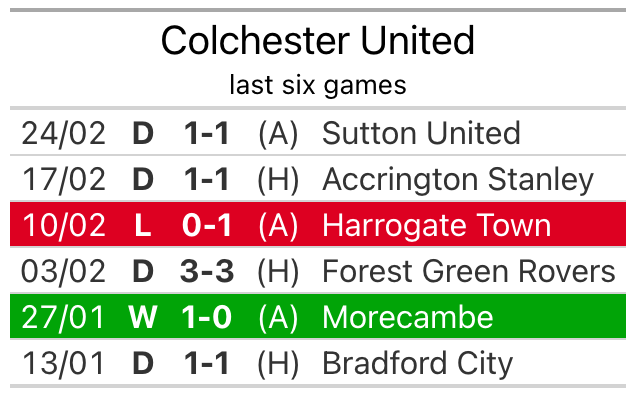This screenshot has width=636, height=396.
Task: Click the W result indicator for Morecambe
Action: point(143,317)
